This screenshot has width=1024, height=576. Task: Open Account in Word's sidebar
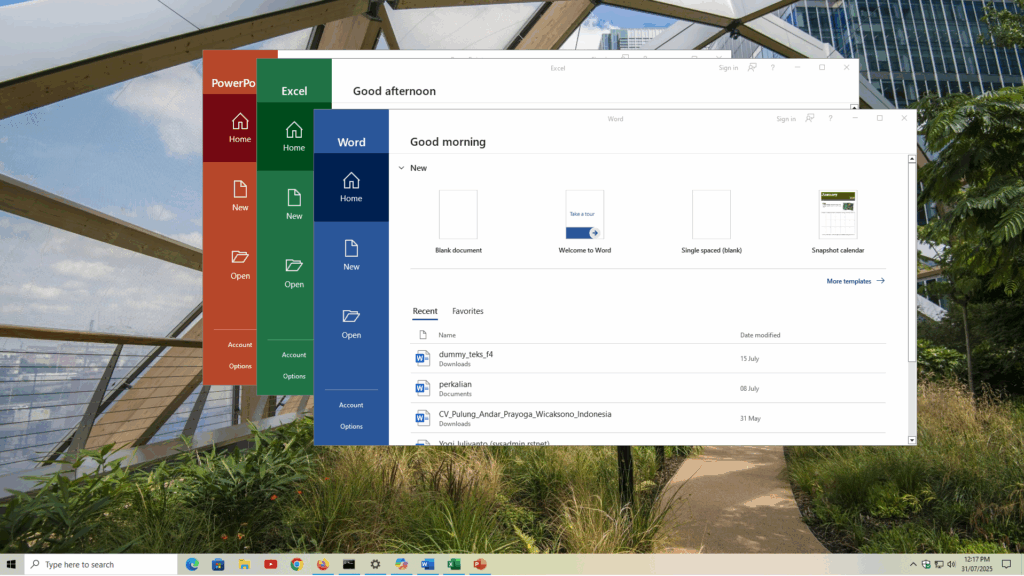point(351,405)
